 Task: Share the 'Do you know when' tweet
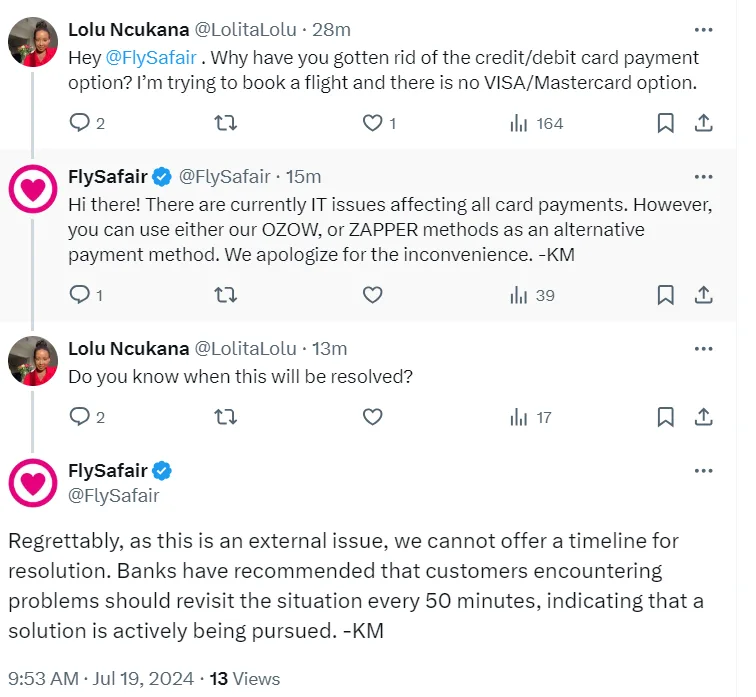point(703,416)
